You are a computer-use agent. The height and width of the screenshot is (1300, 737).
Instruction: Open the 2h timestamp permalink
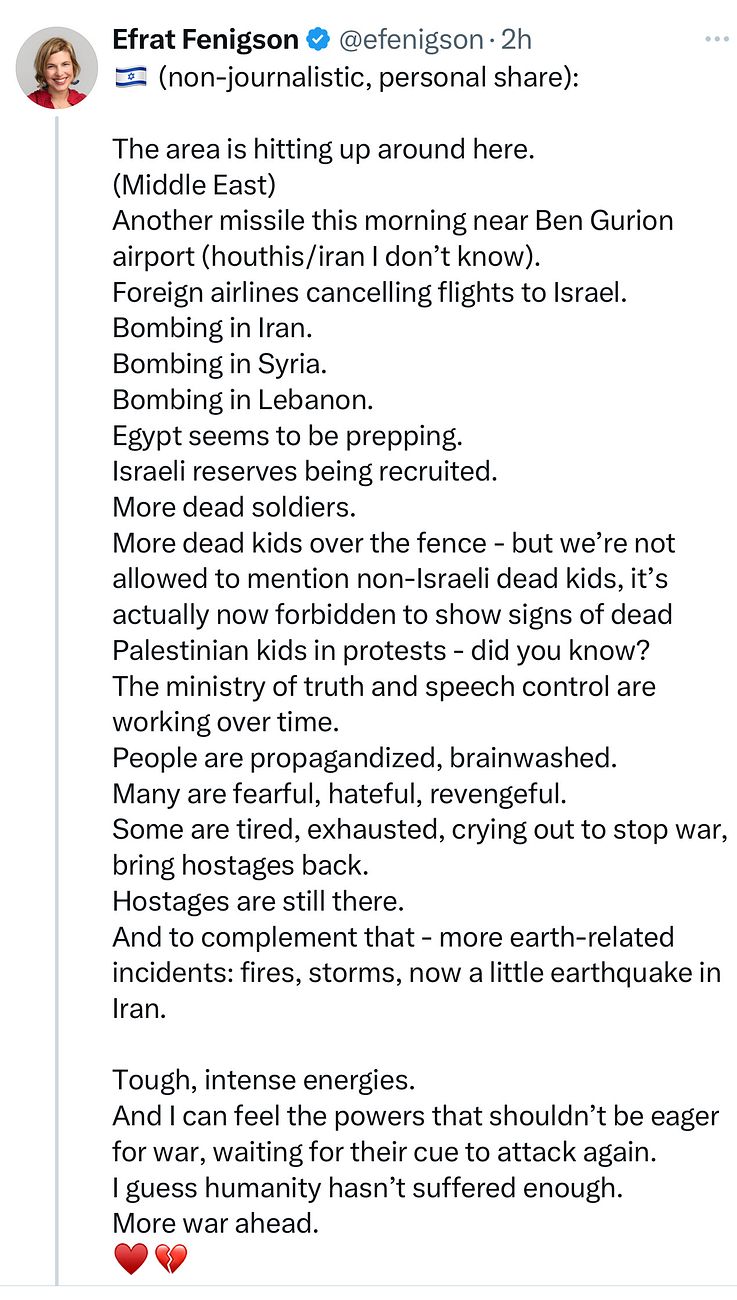click(515, 40)
